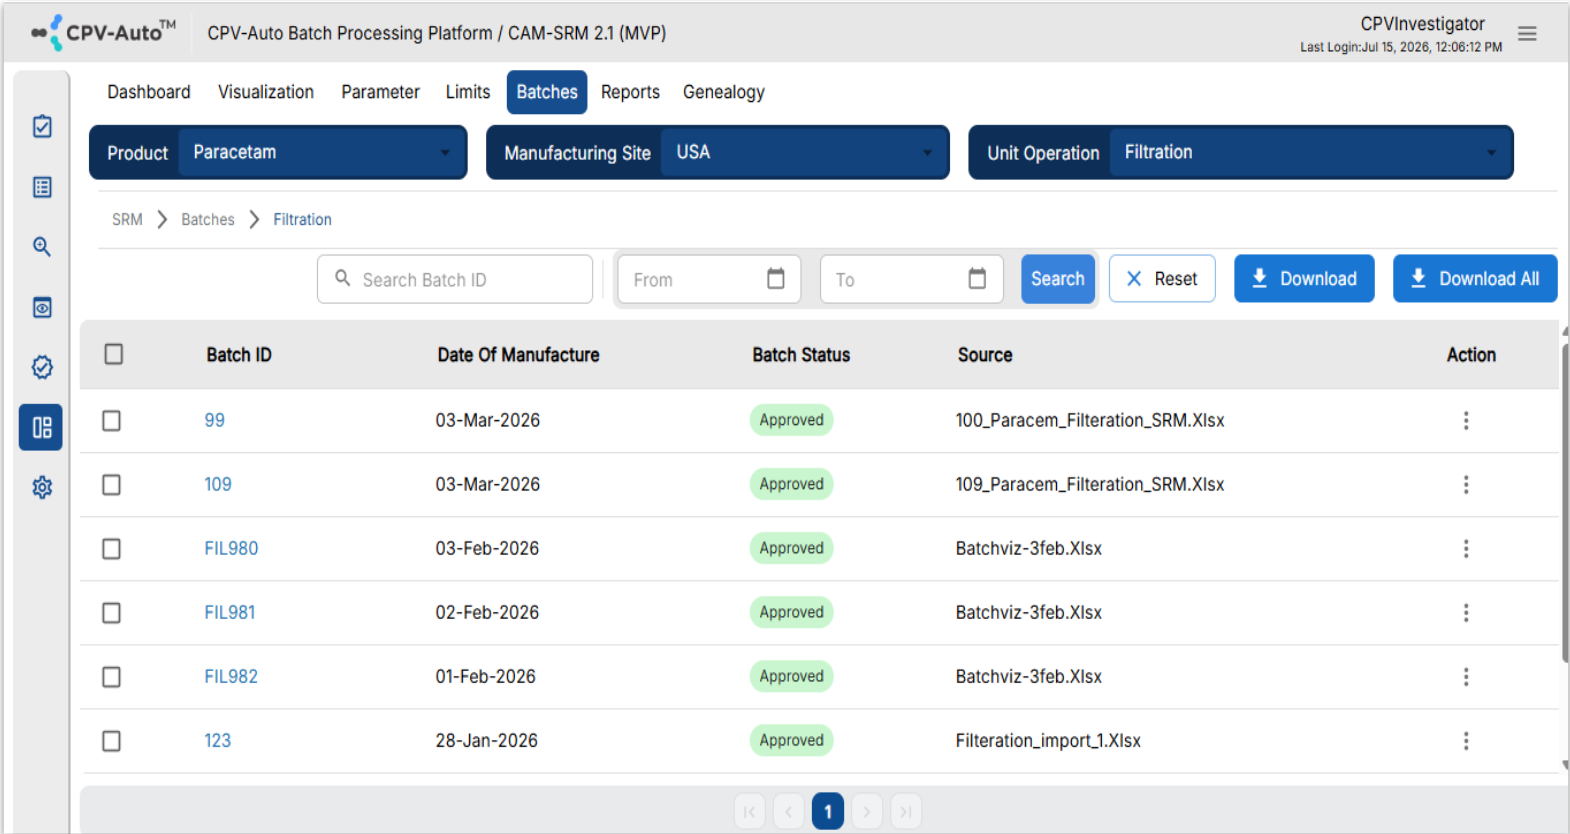The height and width of the screenshot is (834, 1570).
Task: Open batch link FIL981
Action: point(230,612)
